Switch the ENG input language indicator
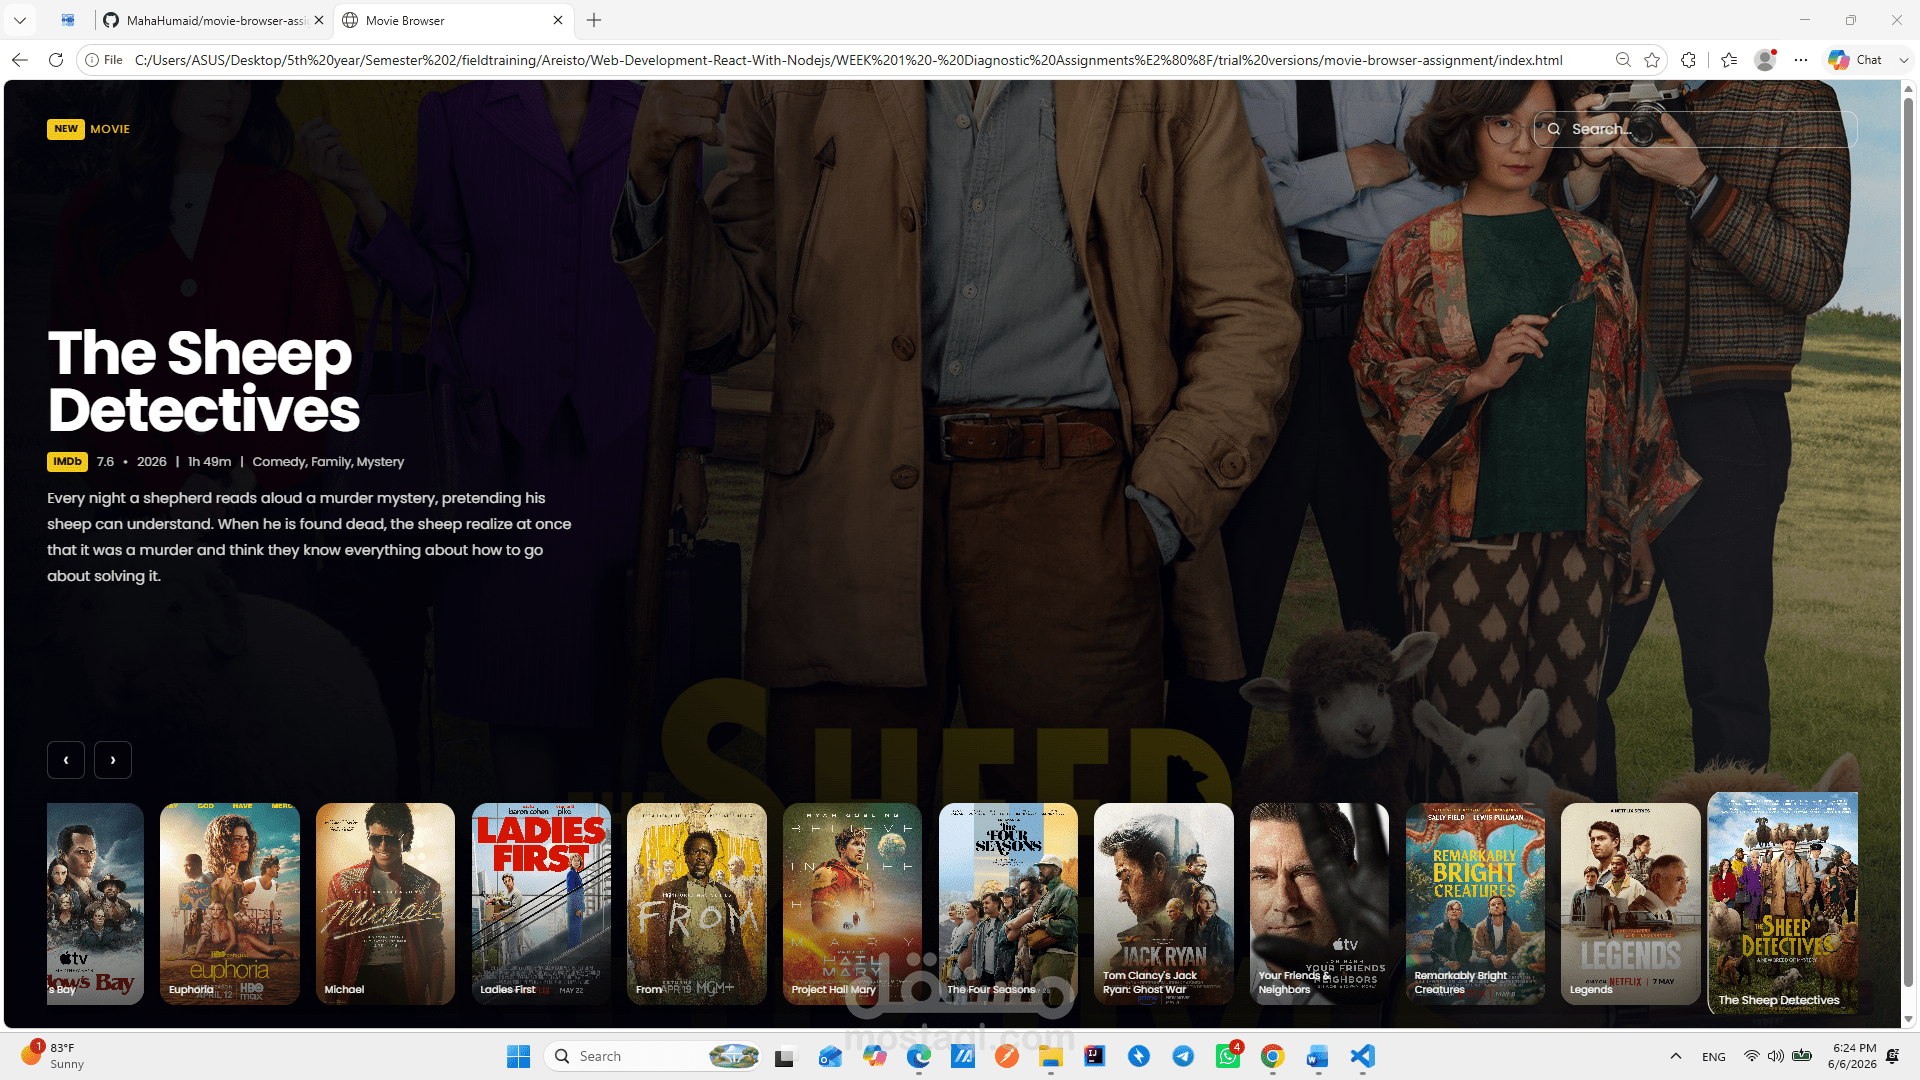Image resolution: width=1920 pixels, height=1080 pixels. point(1714,1056)
